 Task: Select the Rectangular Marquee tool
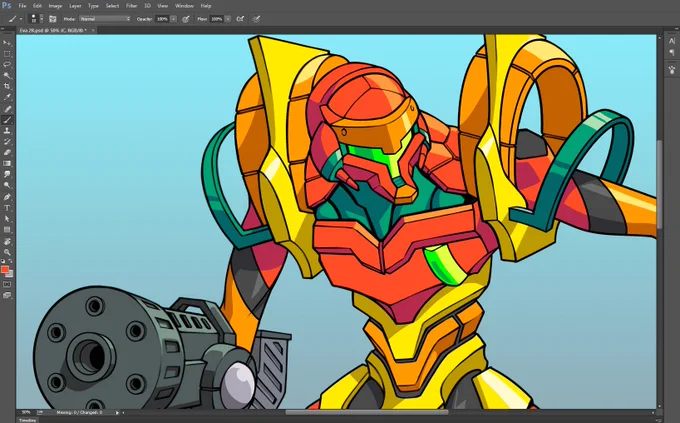pyautogui.click(x=7, y=54)
